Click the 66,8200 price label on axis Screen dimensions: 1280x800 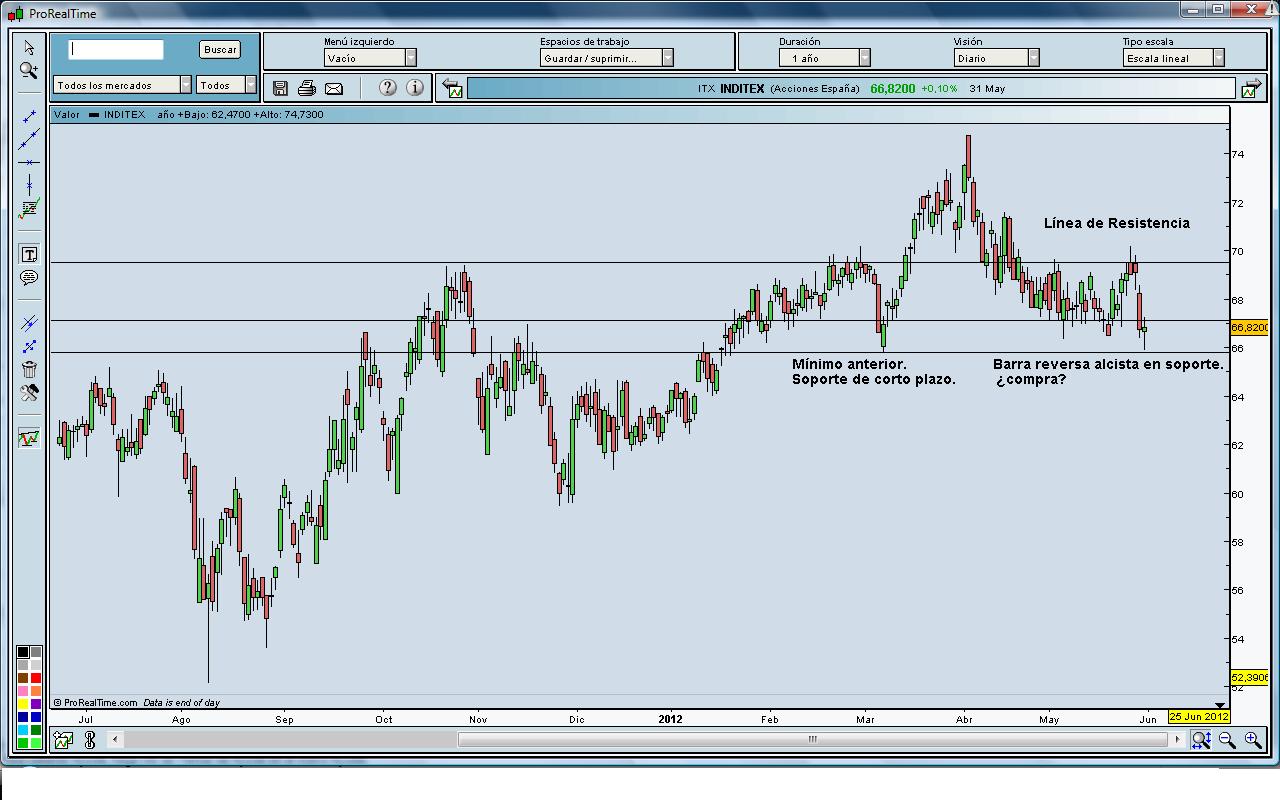pyautogui.click(x=1250, y=327)
